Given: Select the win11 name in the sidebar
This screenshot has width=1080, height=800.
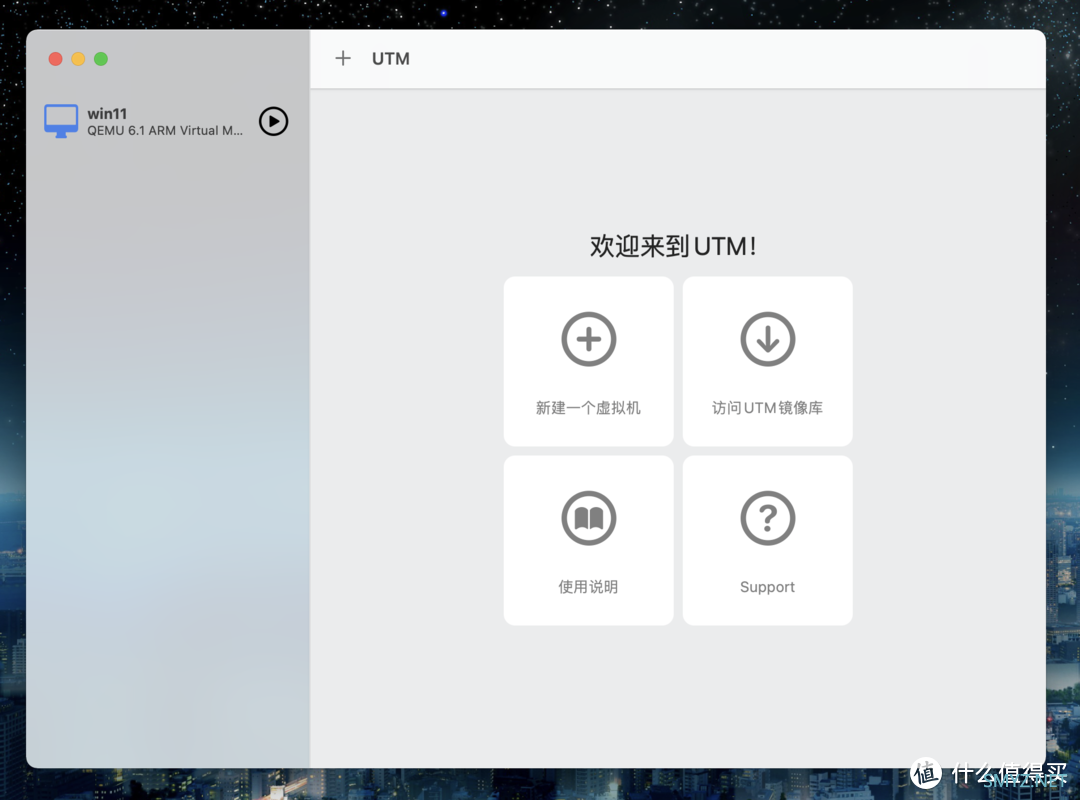Looking at the screenshot, I should click(107, 114).
